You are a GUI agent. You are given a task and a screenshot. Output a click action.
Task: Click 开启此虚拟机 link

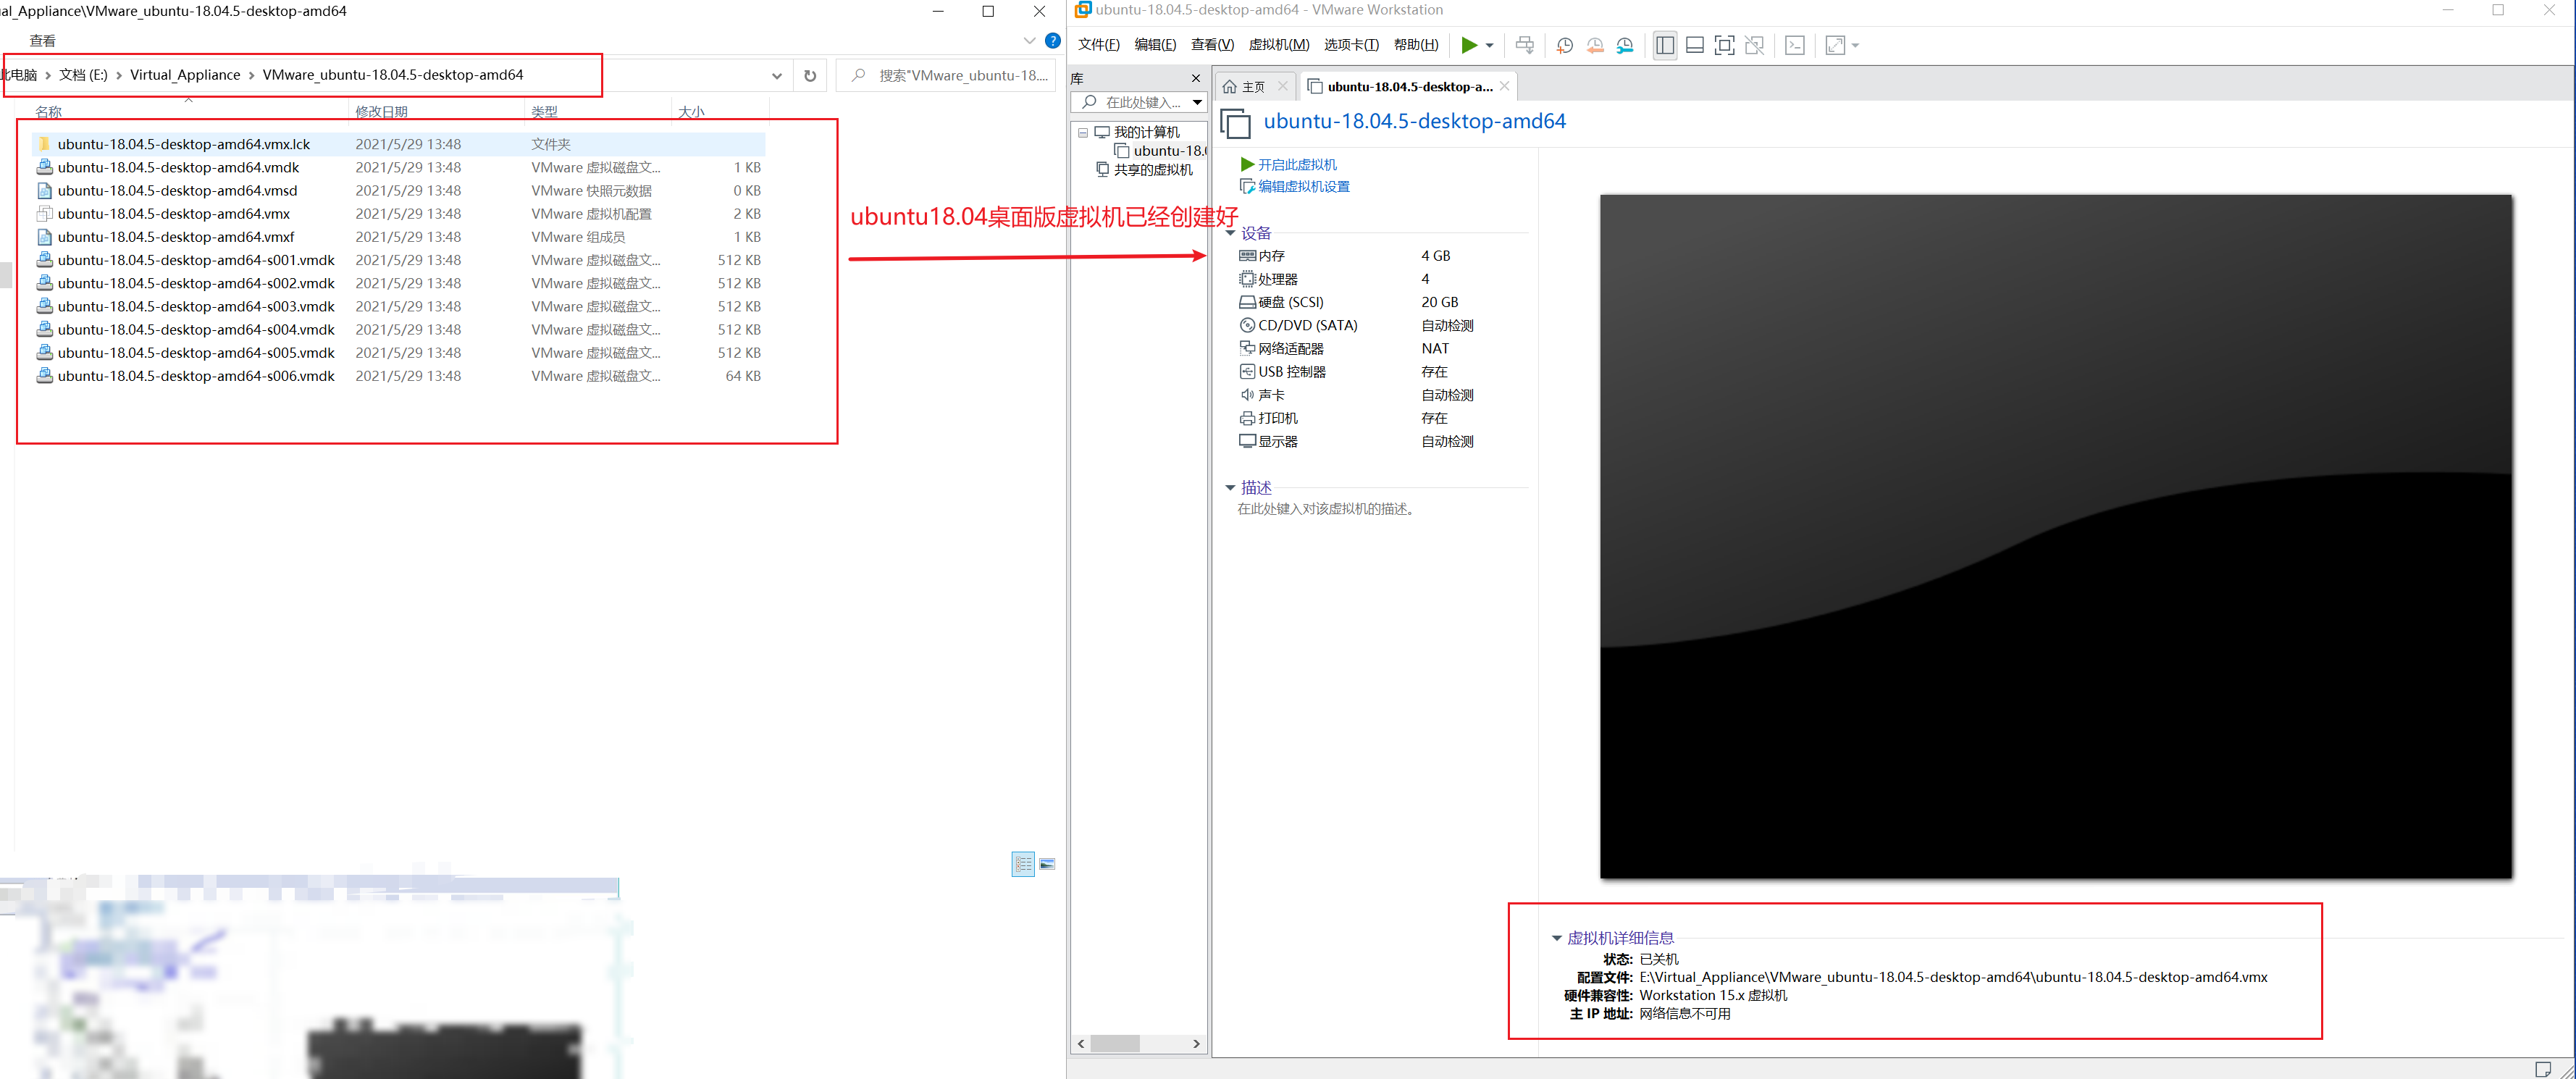click(1288, 165)
